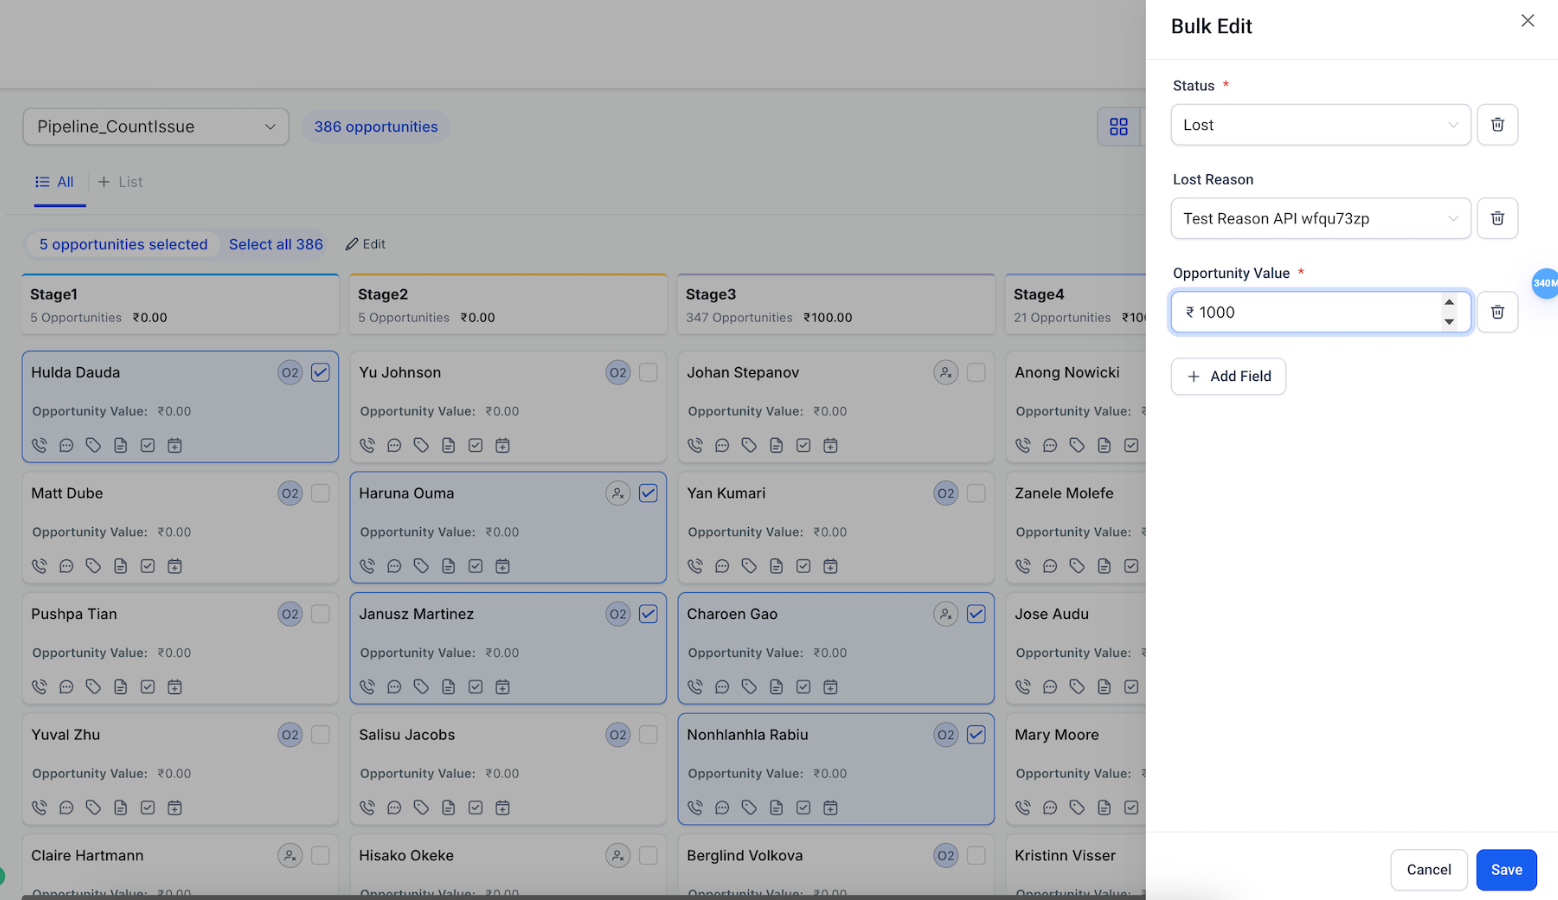Click the phone icon on Hulda Dauda card
1558x900 pixels.
39,445
